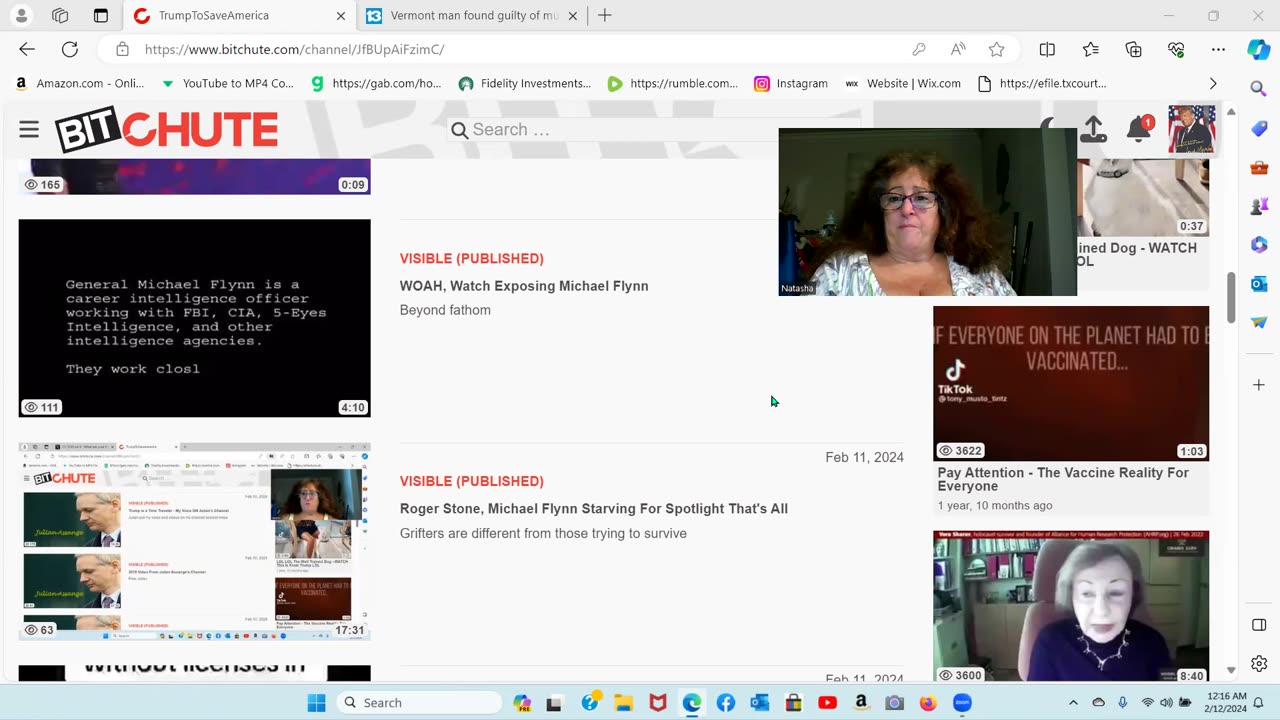
Task: Open Edge Settings and more menu
Action: [1218, 49]
